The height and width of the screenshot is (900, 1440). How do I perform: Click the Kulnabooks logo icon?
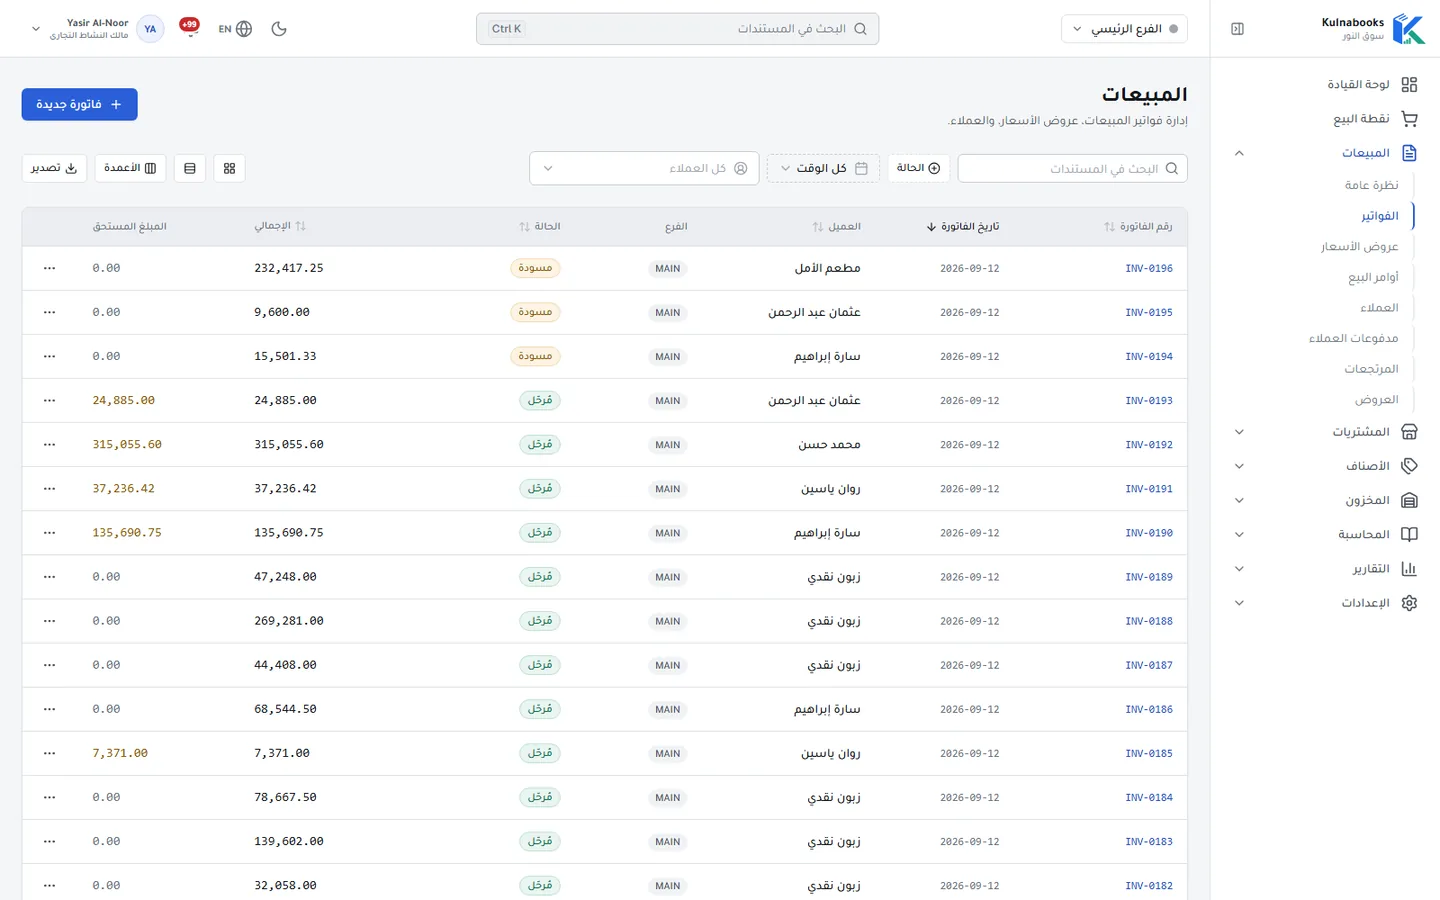(x=1408, y=29)
